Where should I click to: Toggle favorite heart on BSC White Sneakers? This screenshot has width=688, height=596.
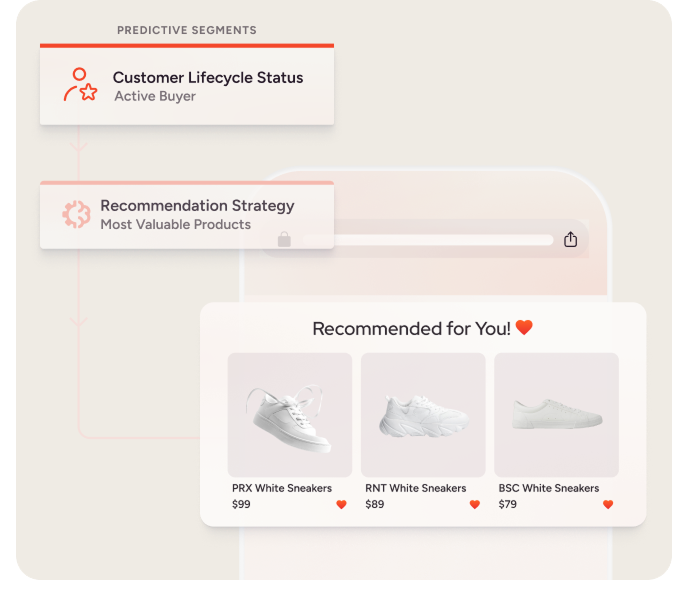coord(608,505)
